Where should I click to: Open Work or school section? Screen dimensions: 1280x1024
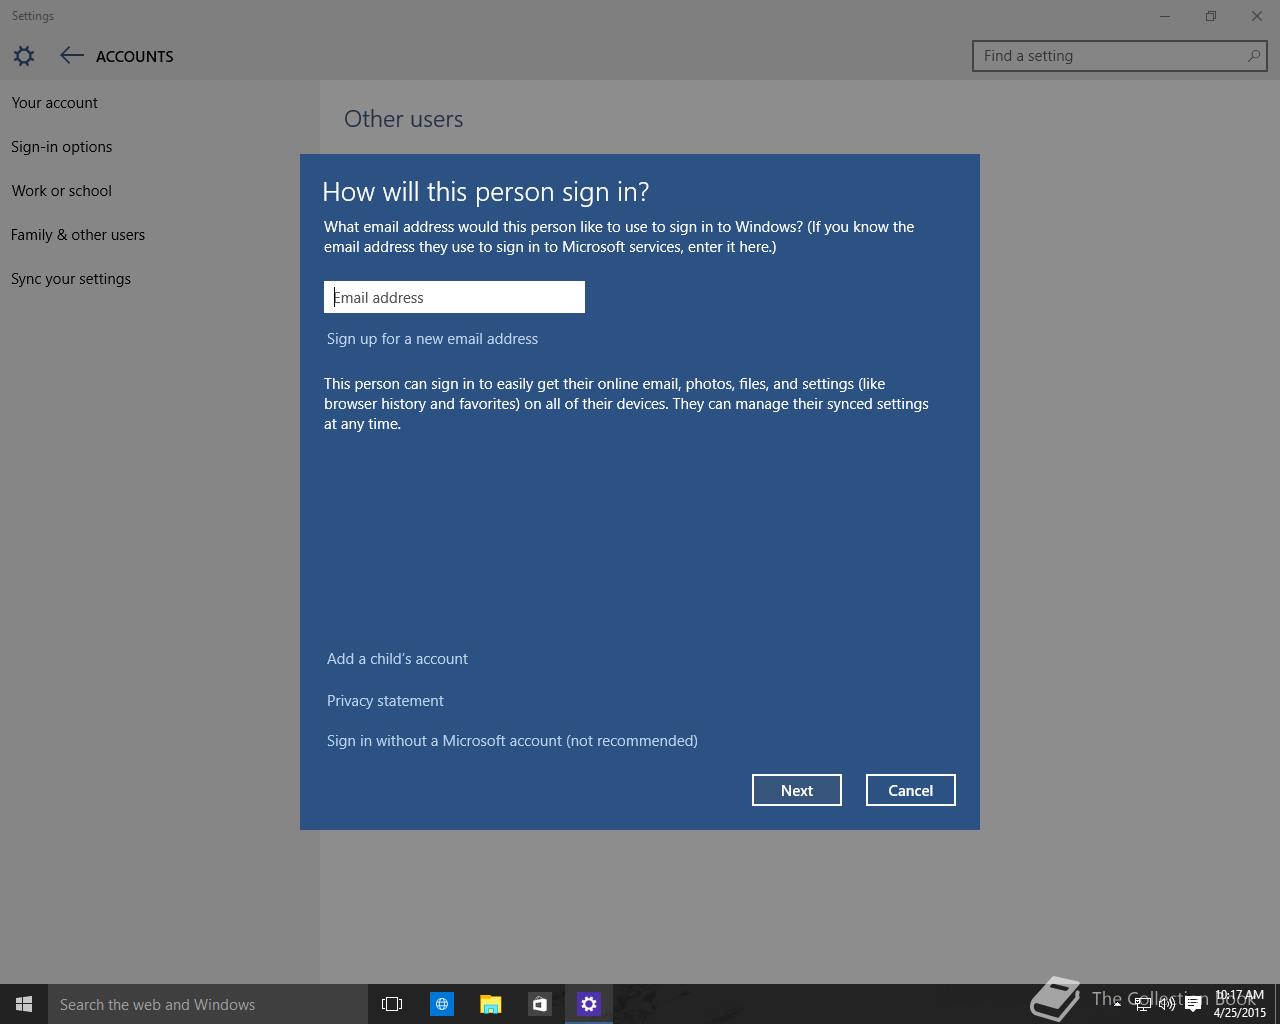pyautogui.click(x=62, y=191)
